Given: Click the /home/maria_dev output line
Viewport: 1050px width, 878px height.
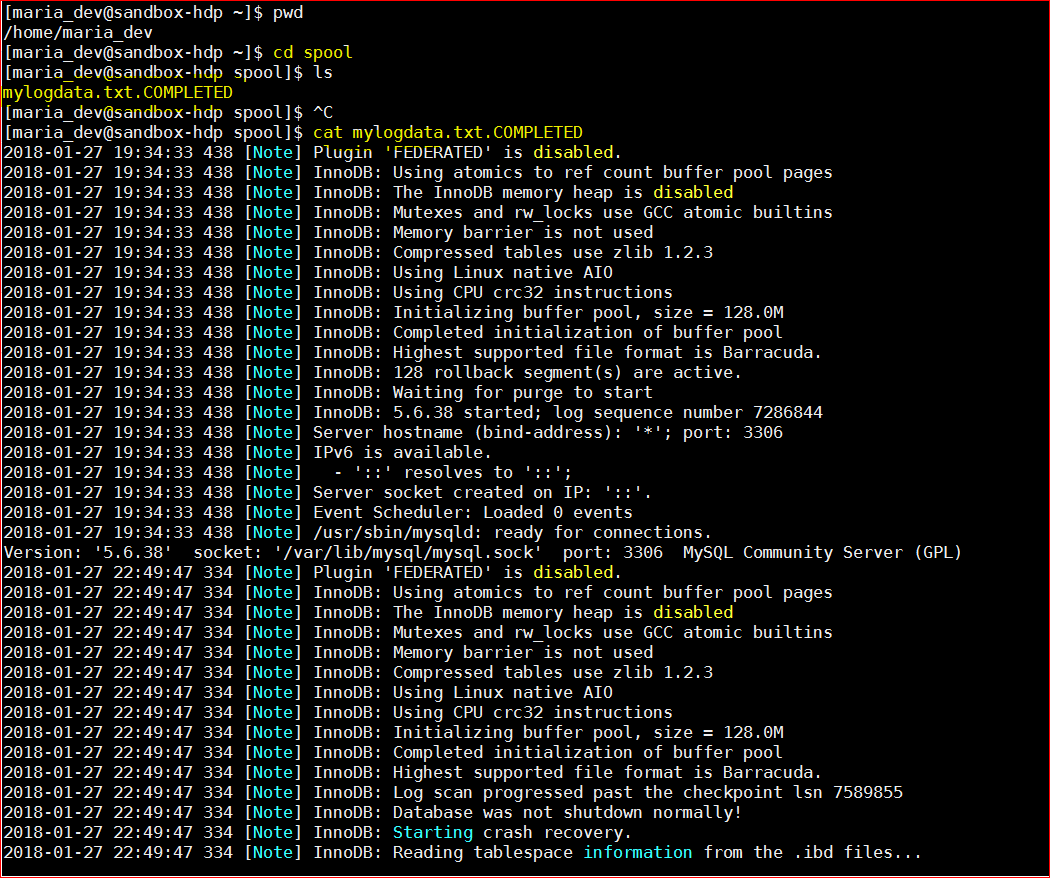Looking at the screenshot, I should point(78,33).
